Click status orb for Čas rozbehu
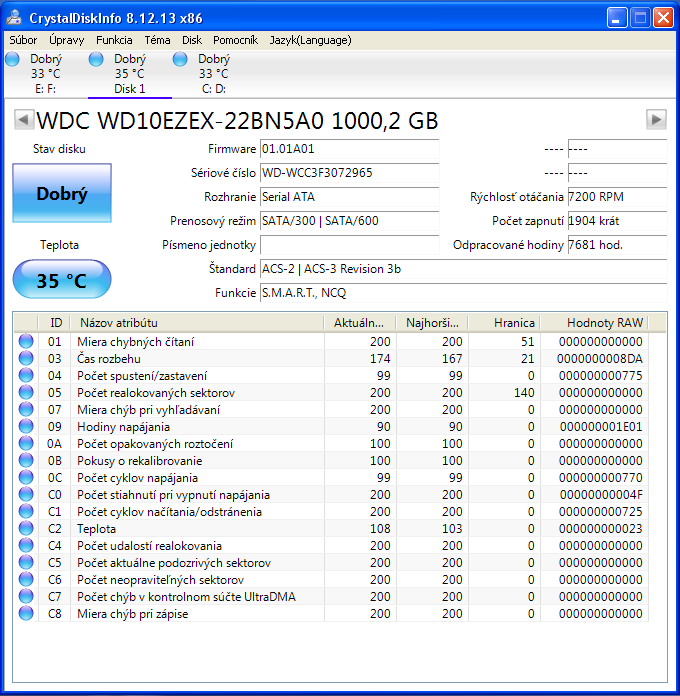The image size is (680, 696). [x=26, y=358]
